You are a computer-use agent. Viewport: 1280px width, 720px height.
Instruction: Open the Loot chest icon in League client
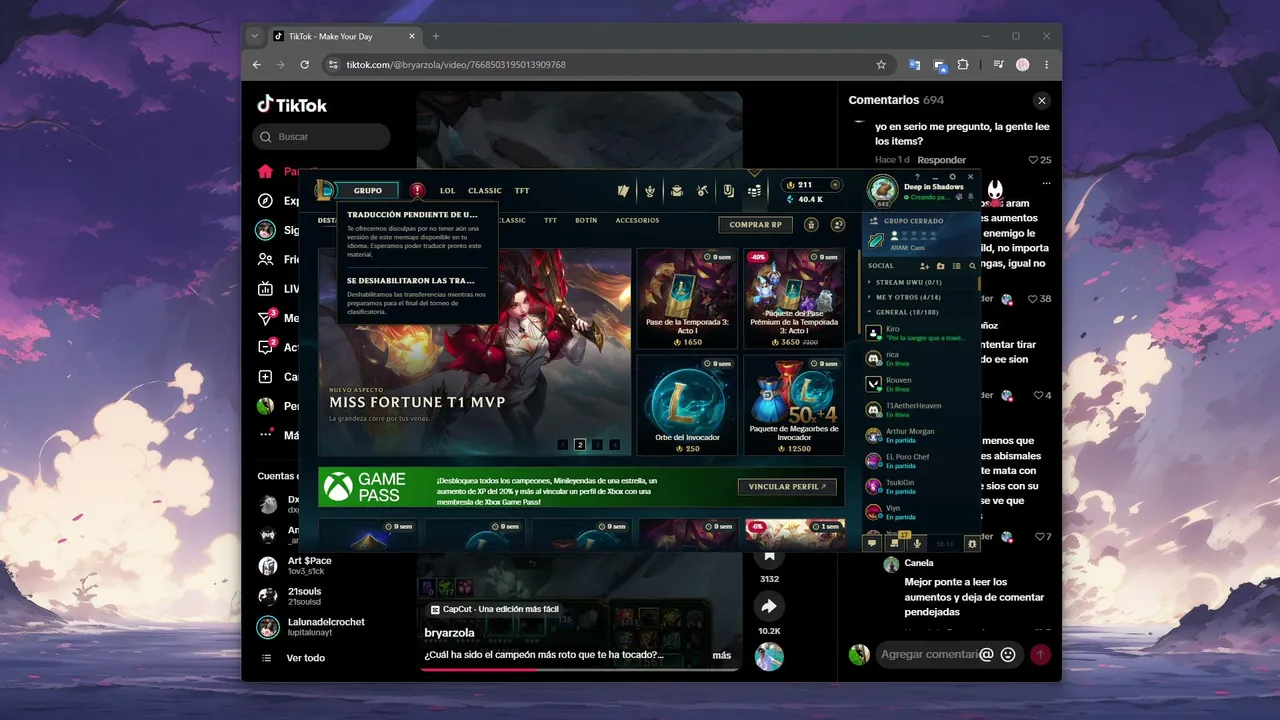676,191
